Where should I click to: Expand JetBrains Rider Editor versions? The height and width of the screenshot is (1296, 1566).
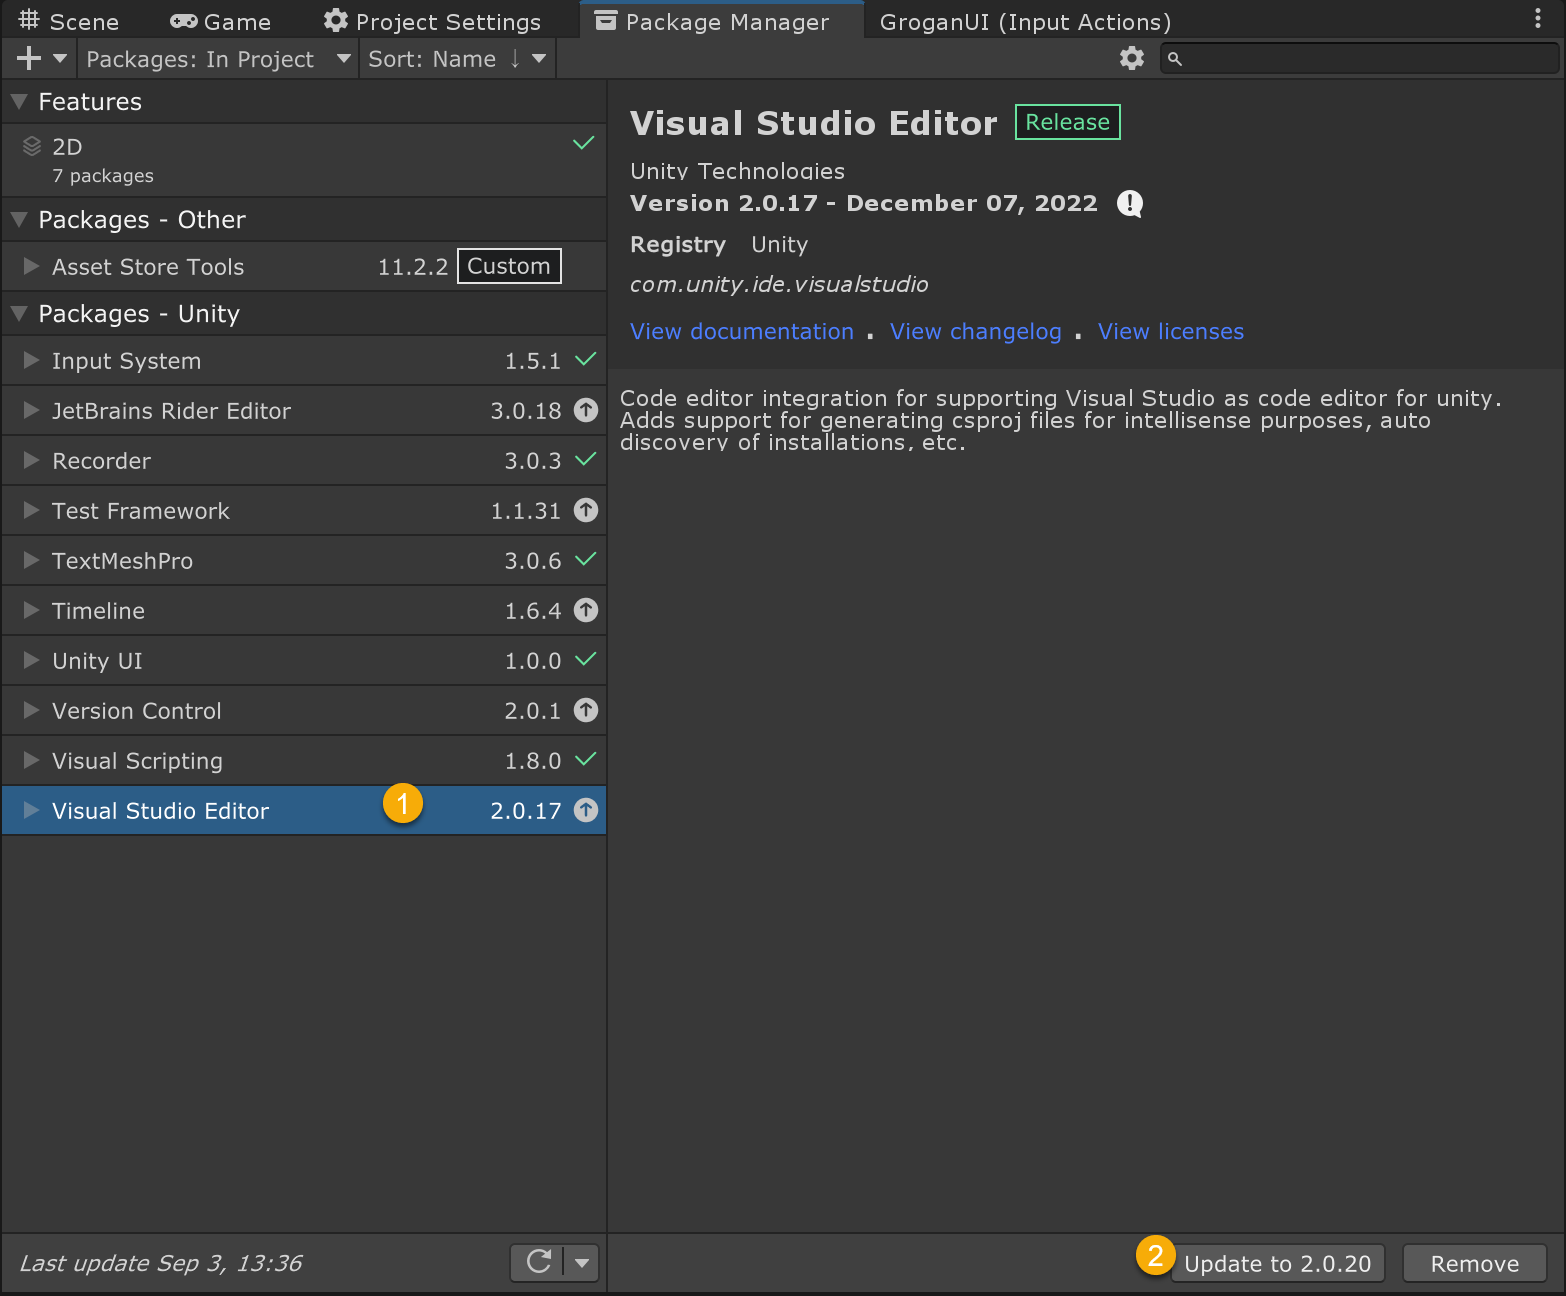[31, 410]
